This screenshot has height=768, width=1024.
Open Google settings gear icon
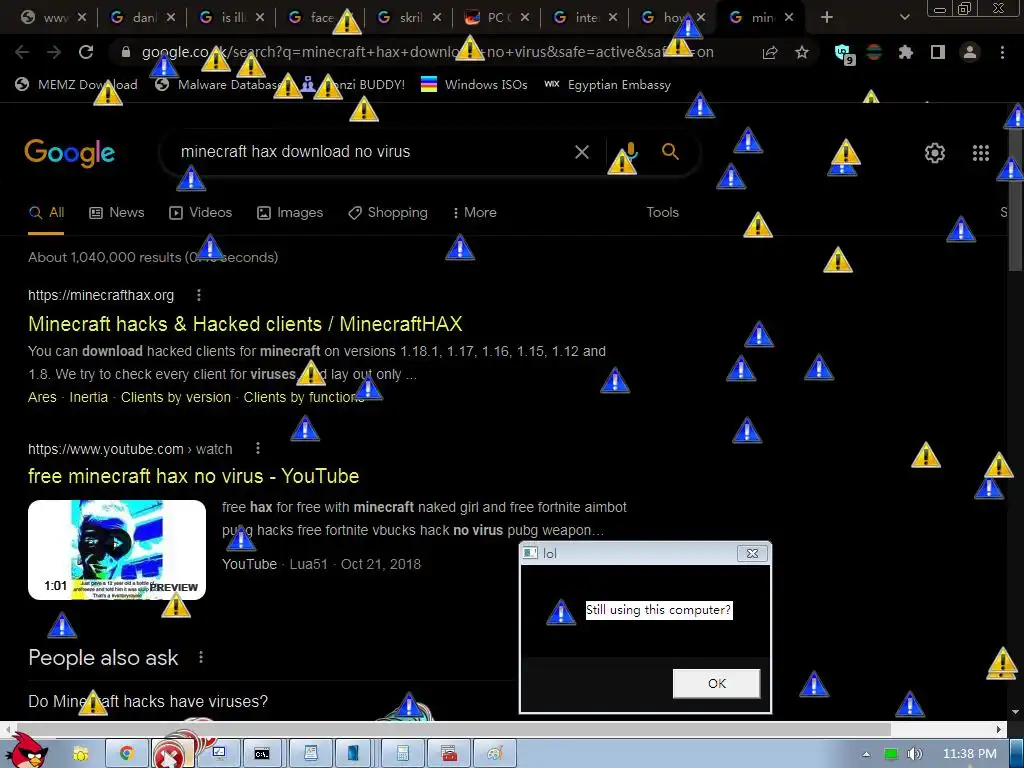point(935,153)
